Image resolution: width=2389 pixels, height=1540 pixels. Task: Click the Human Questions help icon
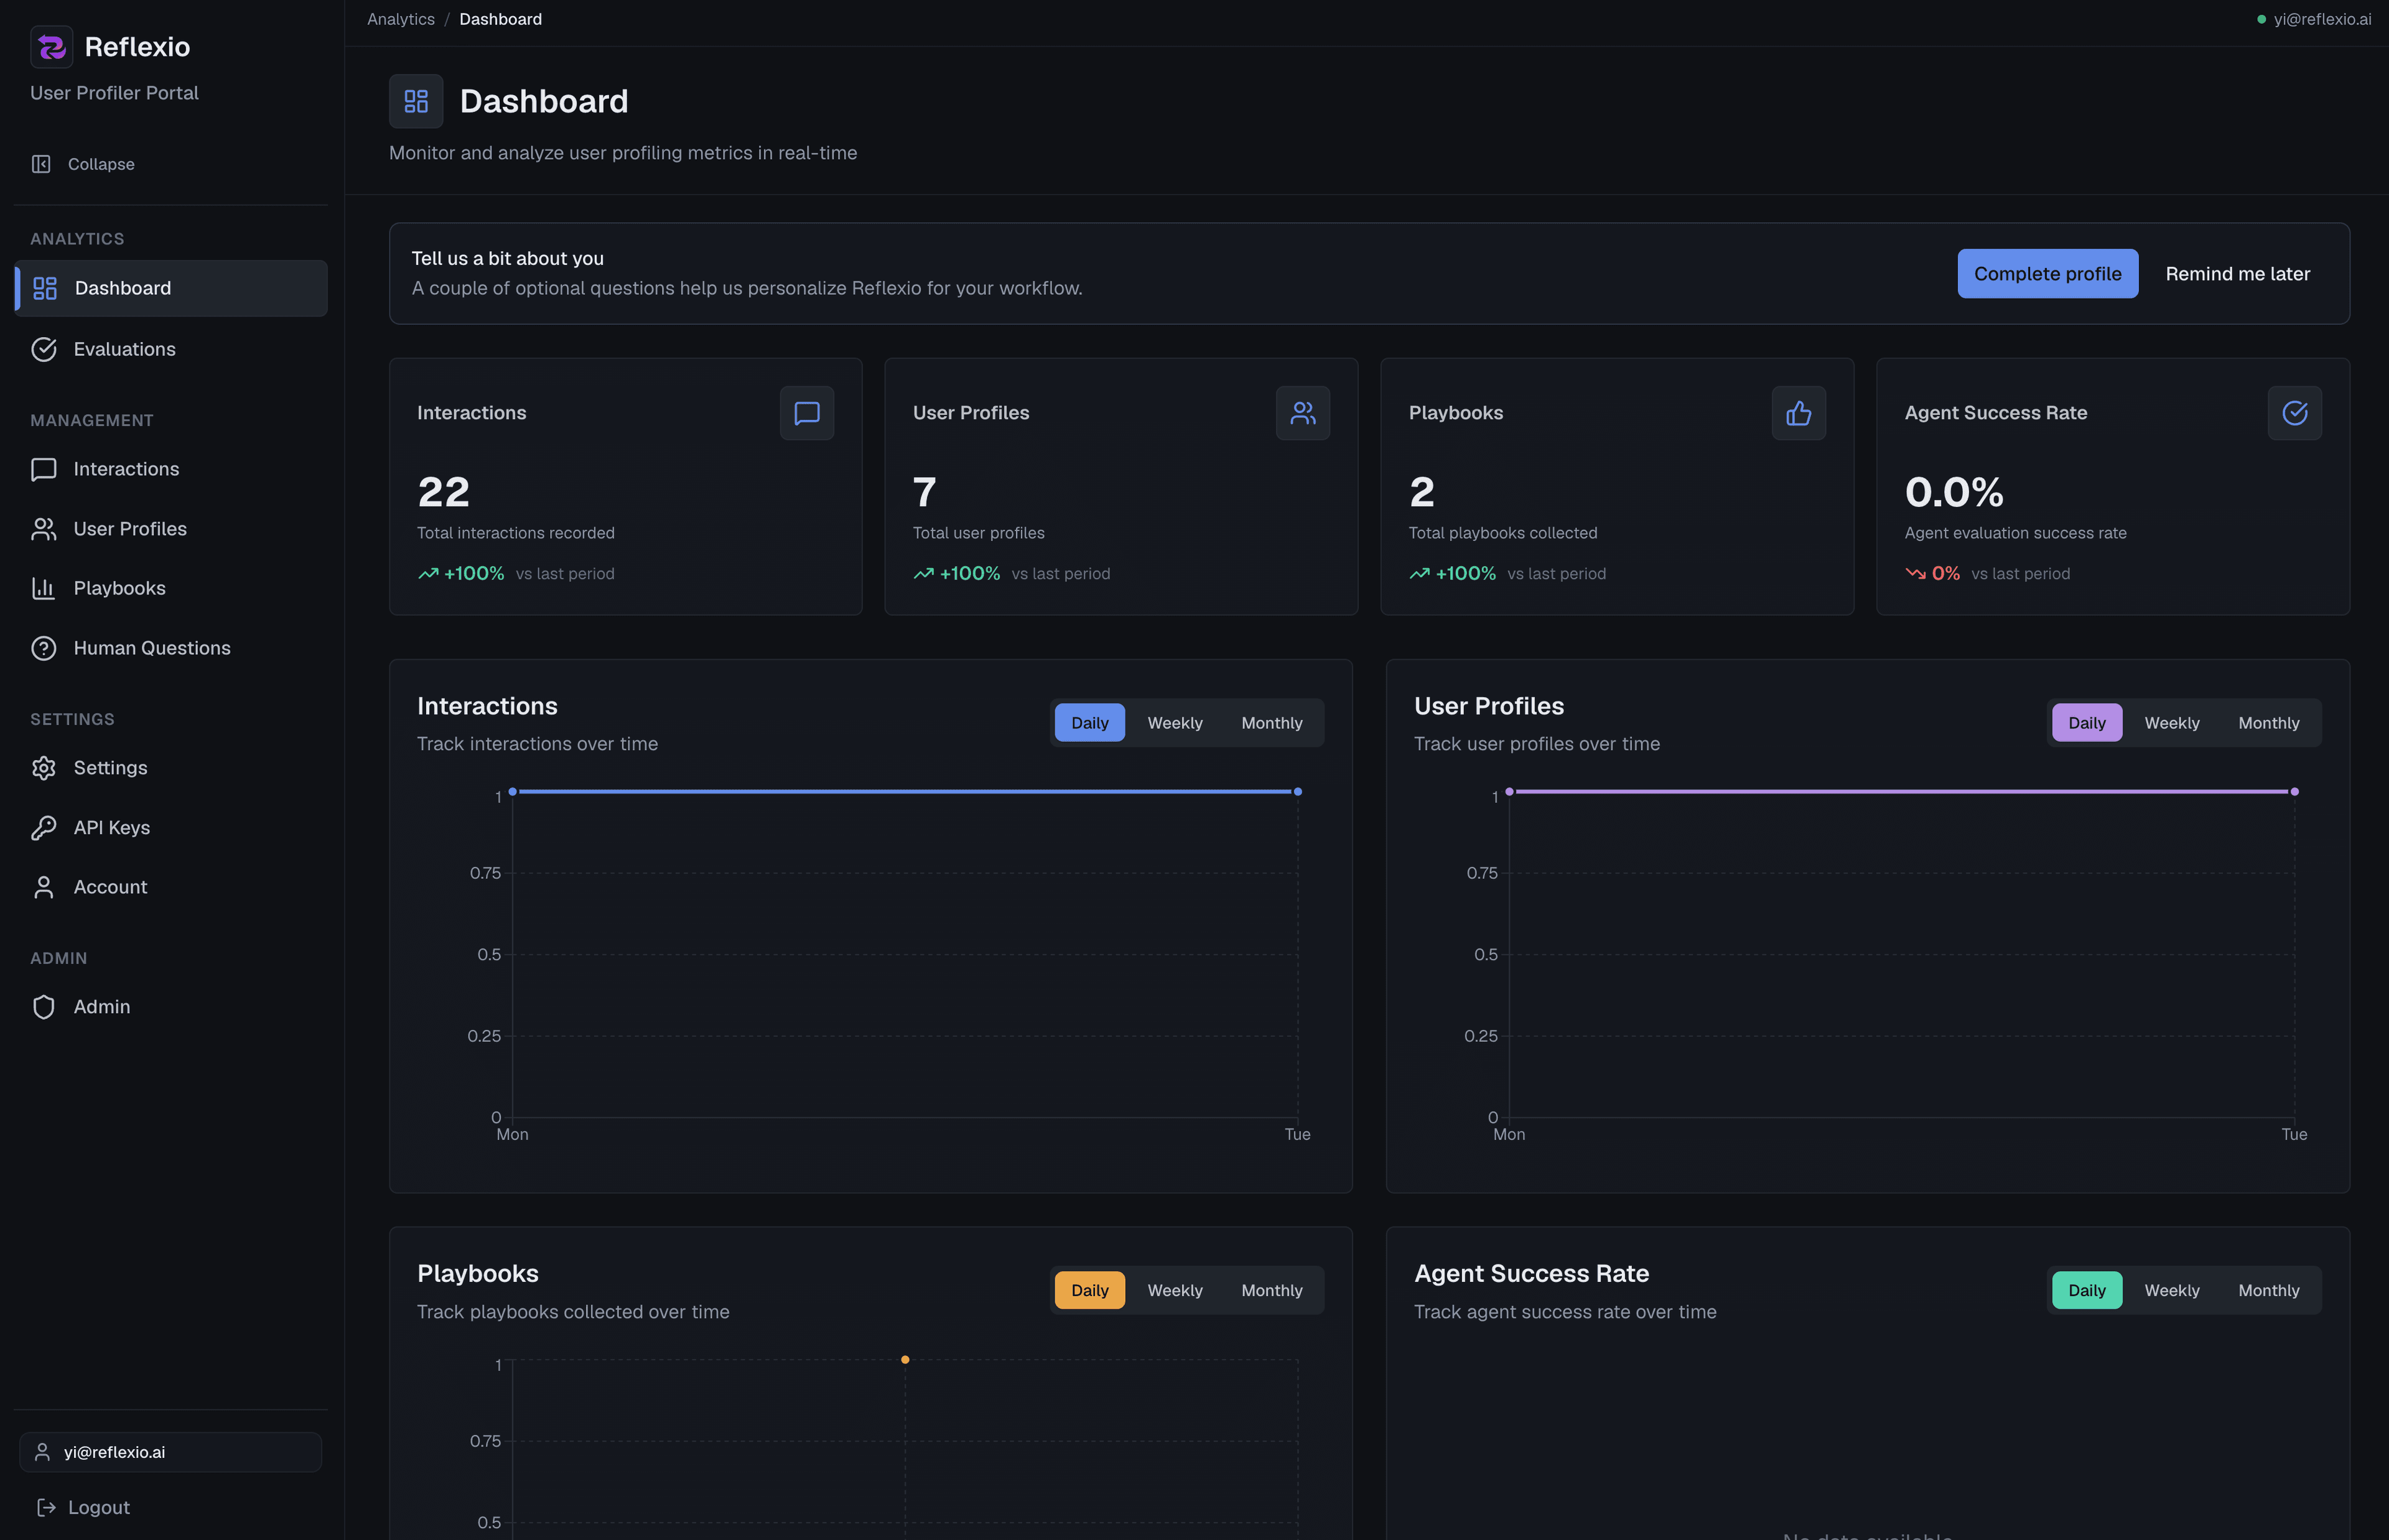44,648
